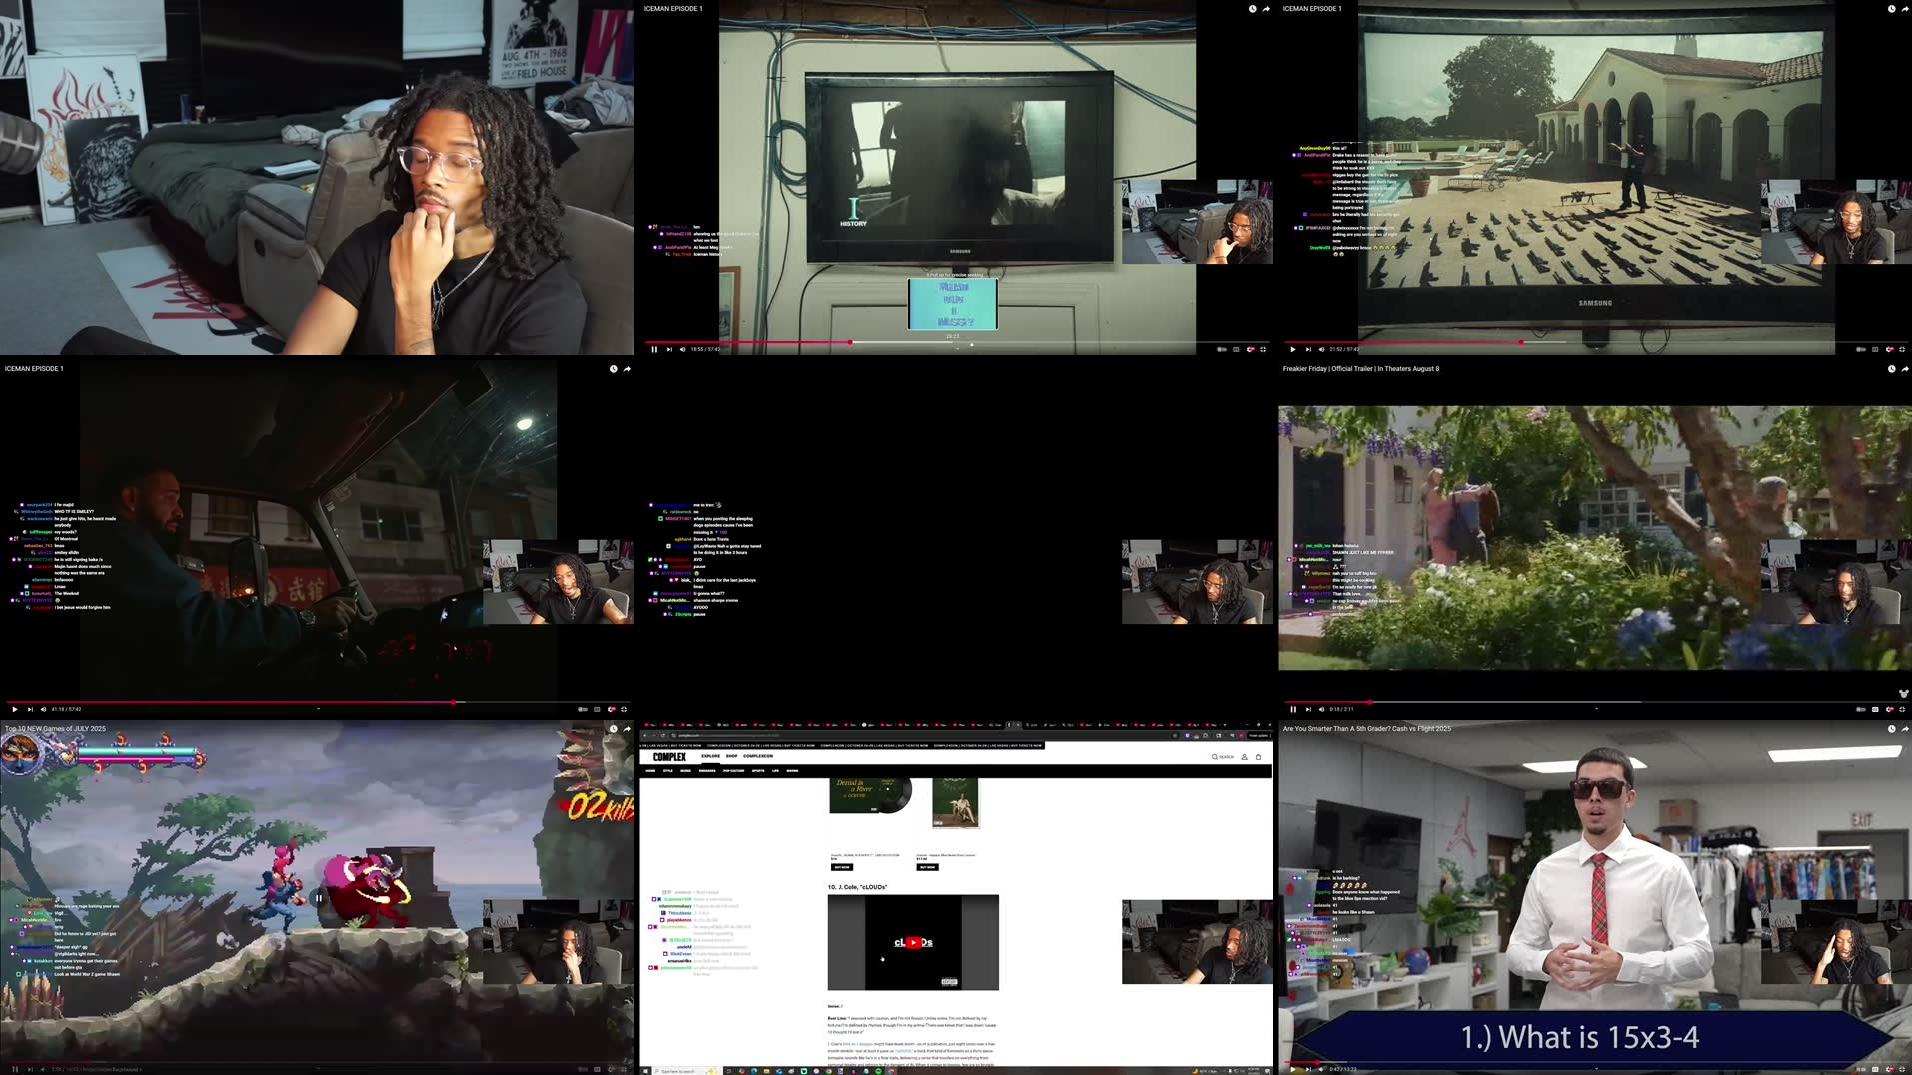Image resolution: width=1912 pixels, height=1075 pixels.
Task: Toggle autoplay in the 18:55 ICEMAN player
Action: coord(1221,349)
